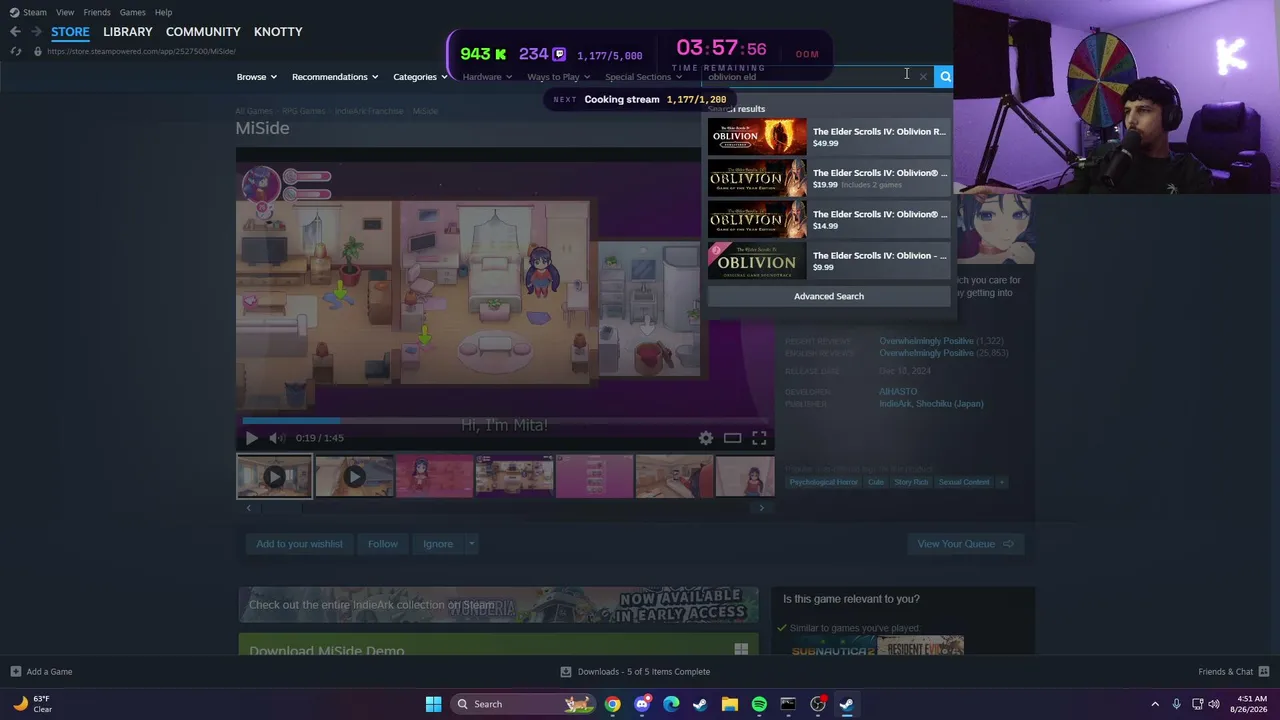This screenshot has width=1280, height=720.
Task: Open Advanced Search
Action: tap(829, 296)
